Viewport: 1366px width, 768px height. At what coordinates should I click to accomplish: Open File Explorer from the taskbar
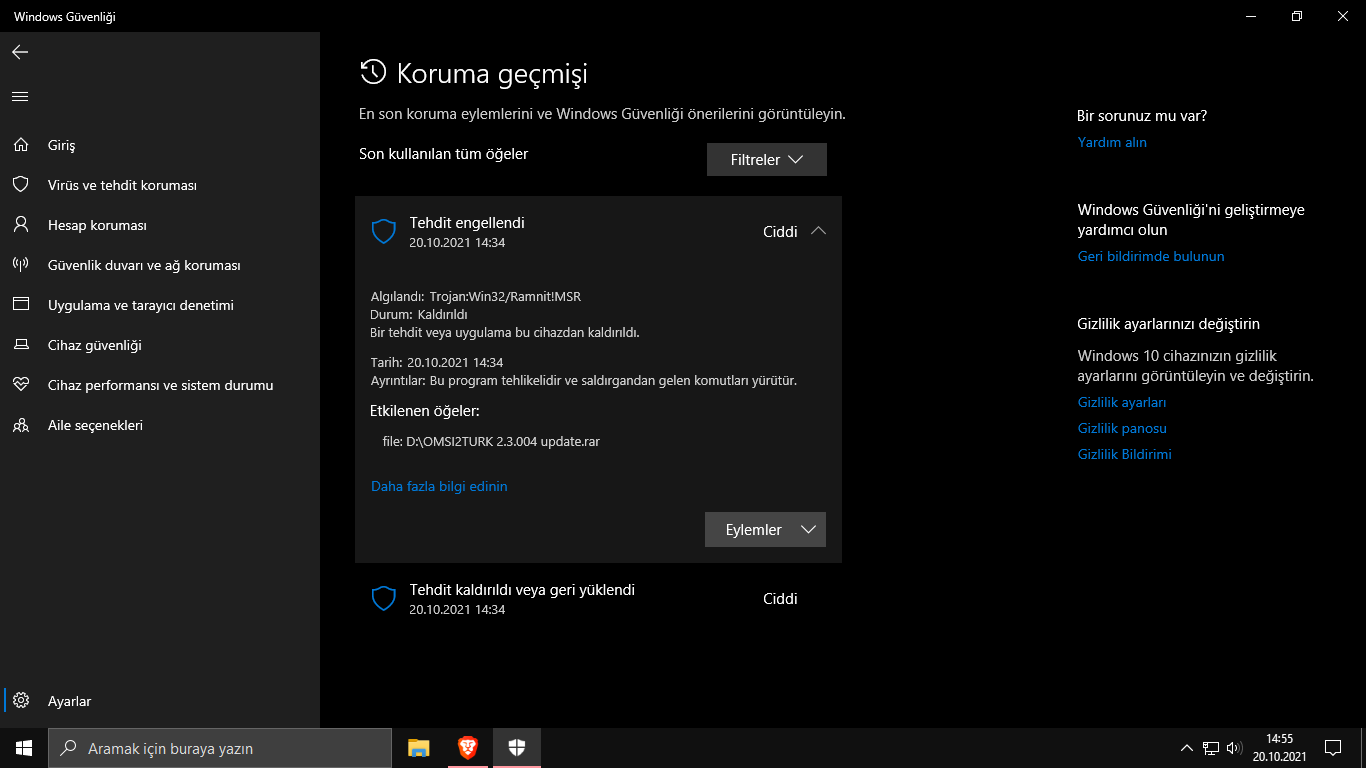click(x=418, y=748)
